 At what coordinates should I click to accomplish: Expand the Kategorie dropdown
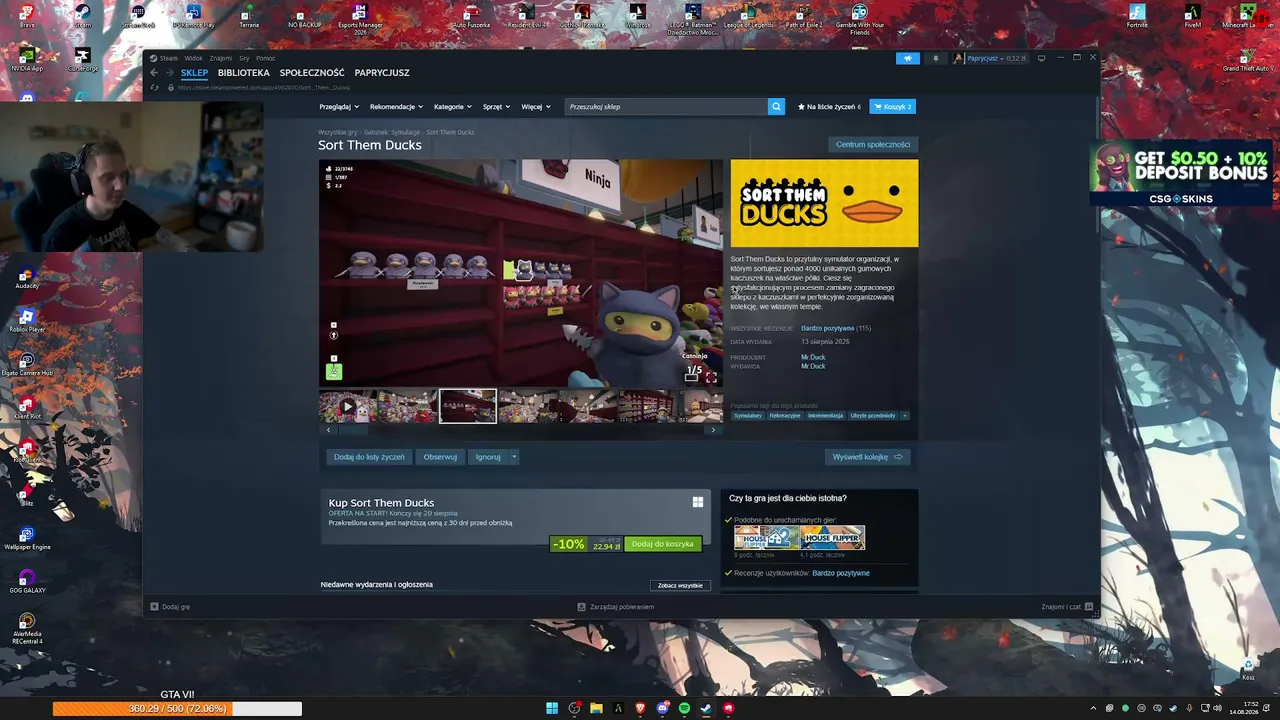(453, 106)
